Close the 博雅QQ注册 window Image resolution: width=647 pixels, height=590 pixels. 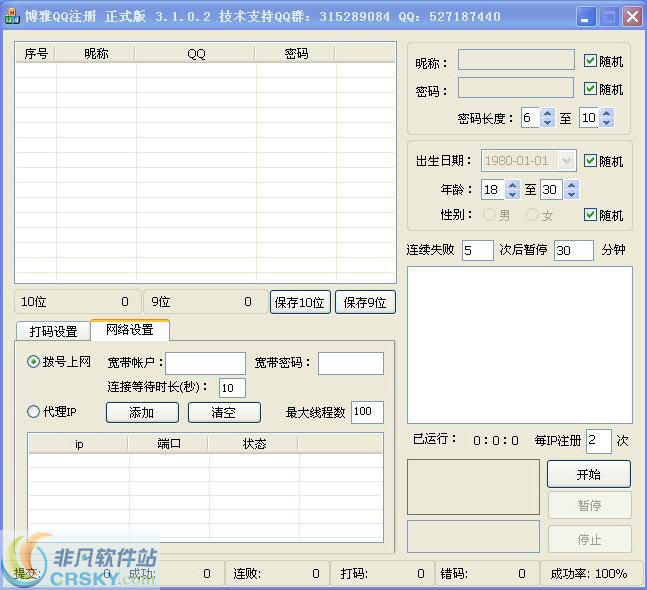[632, 17]
